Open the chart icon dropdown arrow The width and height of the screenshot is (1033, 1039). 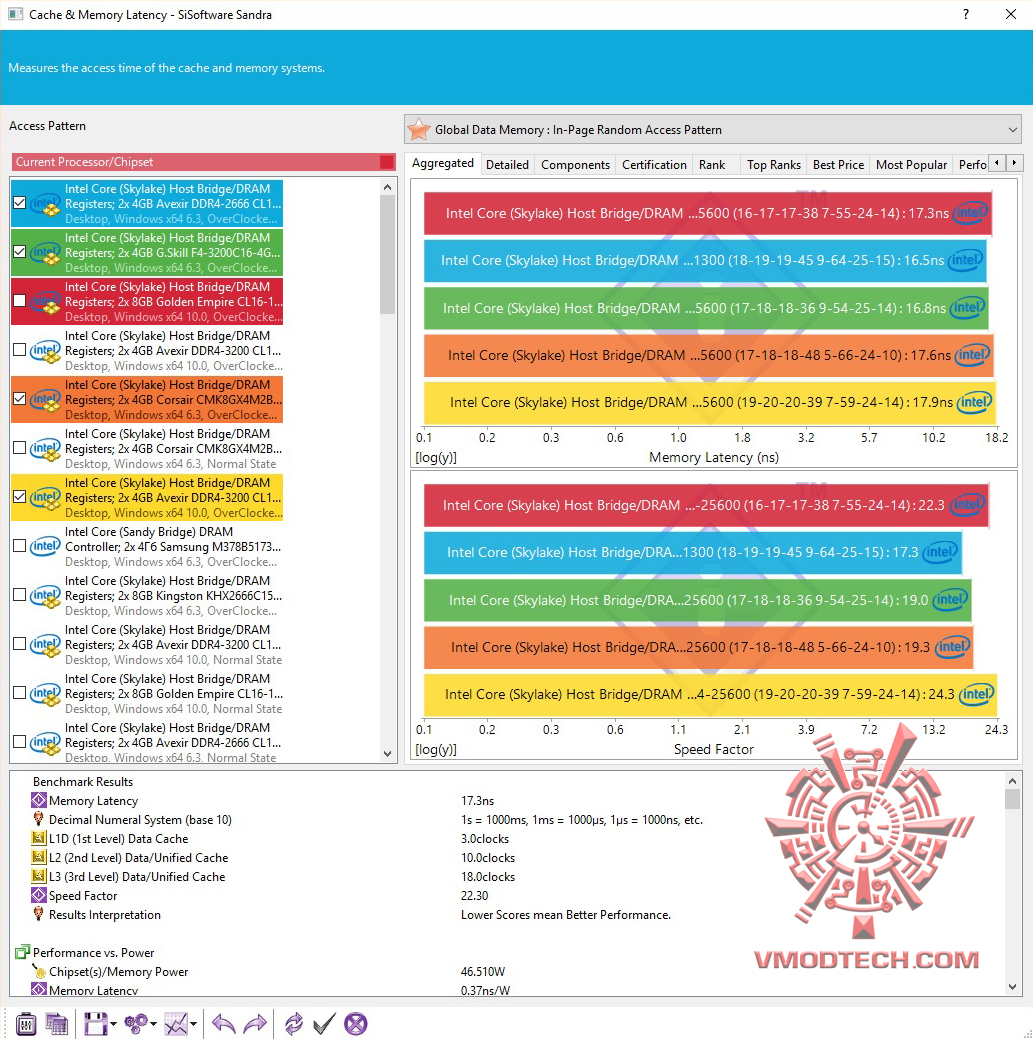coord(193,1024)
